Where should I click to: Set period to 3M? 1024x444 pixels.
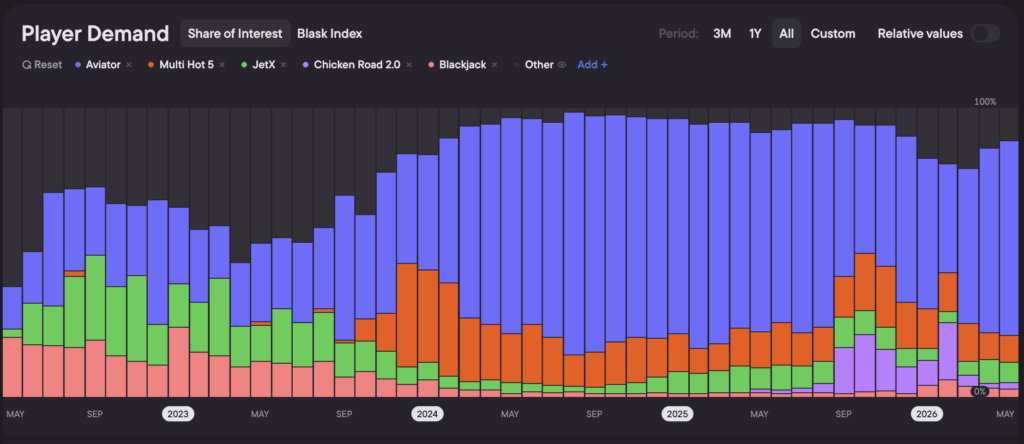722,33
